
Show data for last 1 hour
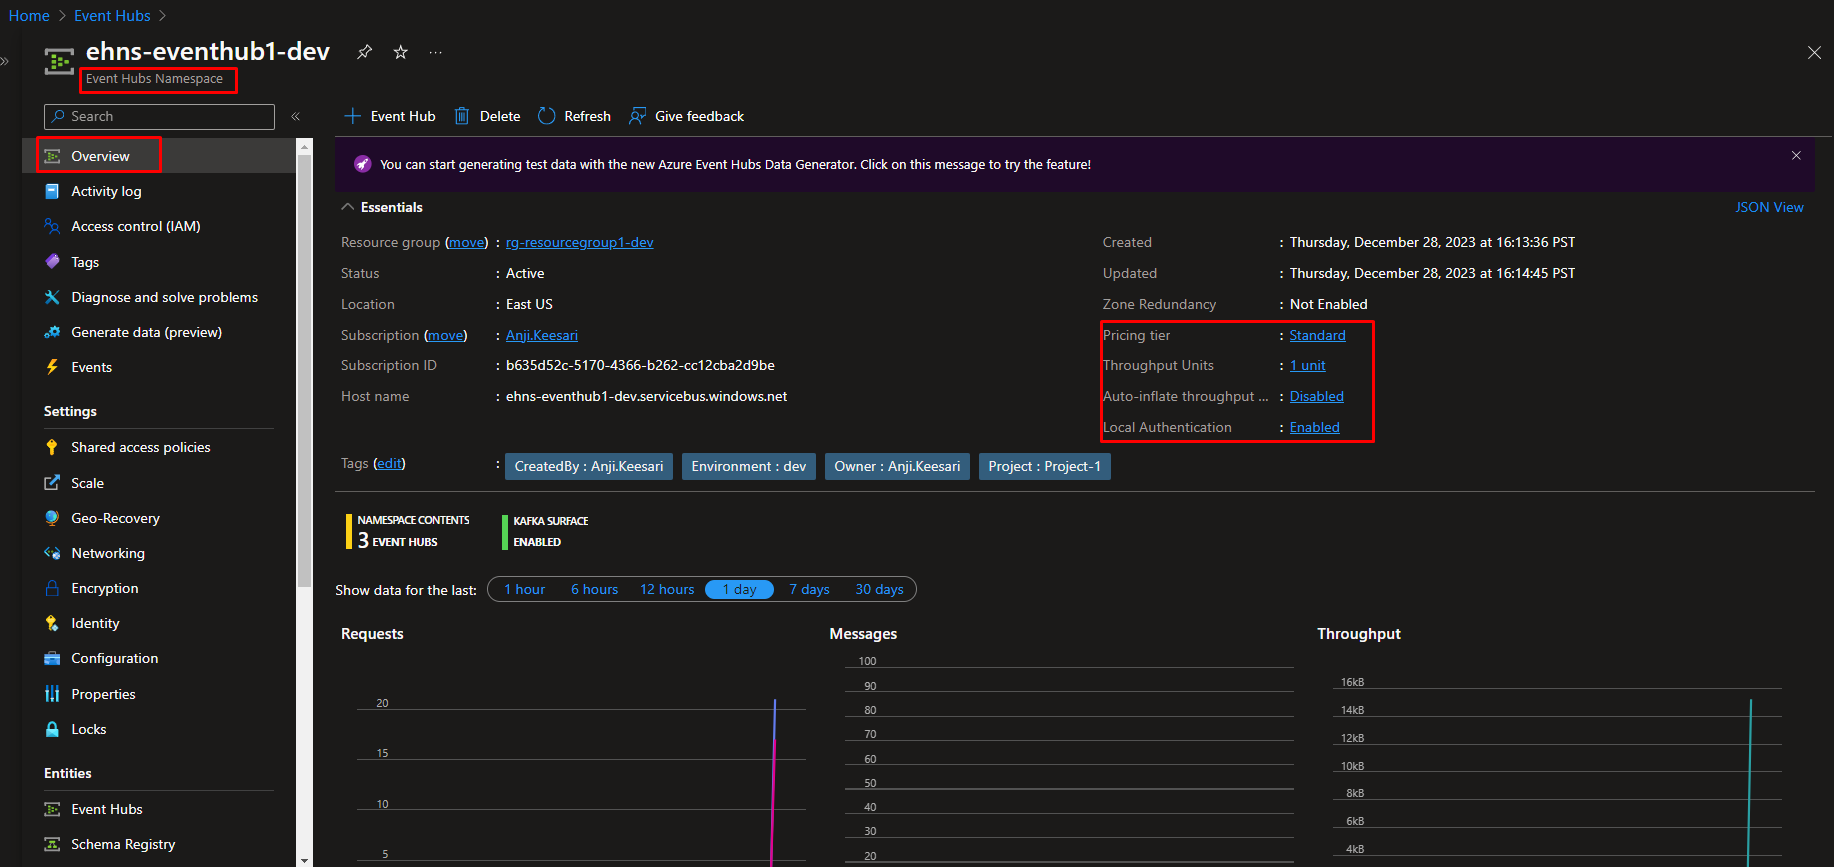[x=525, y=589]
